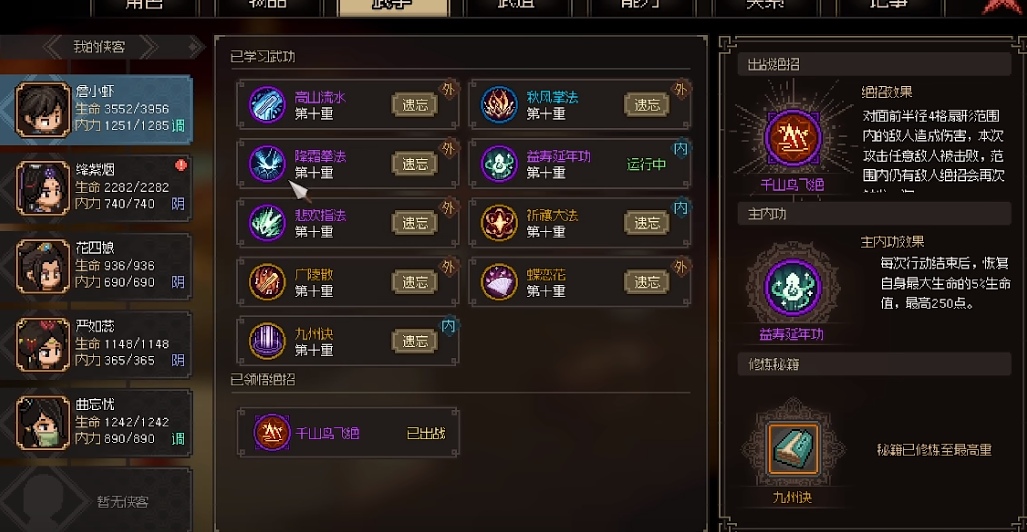This screenshot has height=532, width=1027.
Task: Select the 九州诀 skill icon in learned list
Action: point(267,341)
